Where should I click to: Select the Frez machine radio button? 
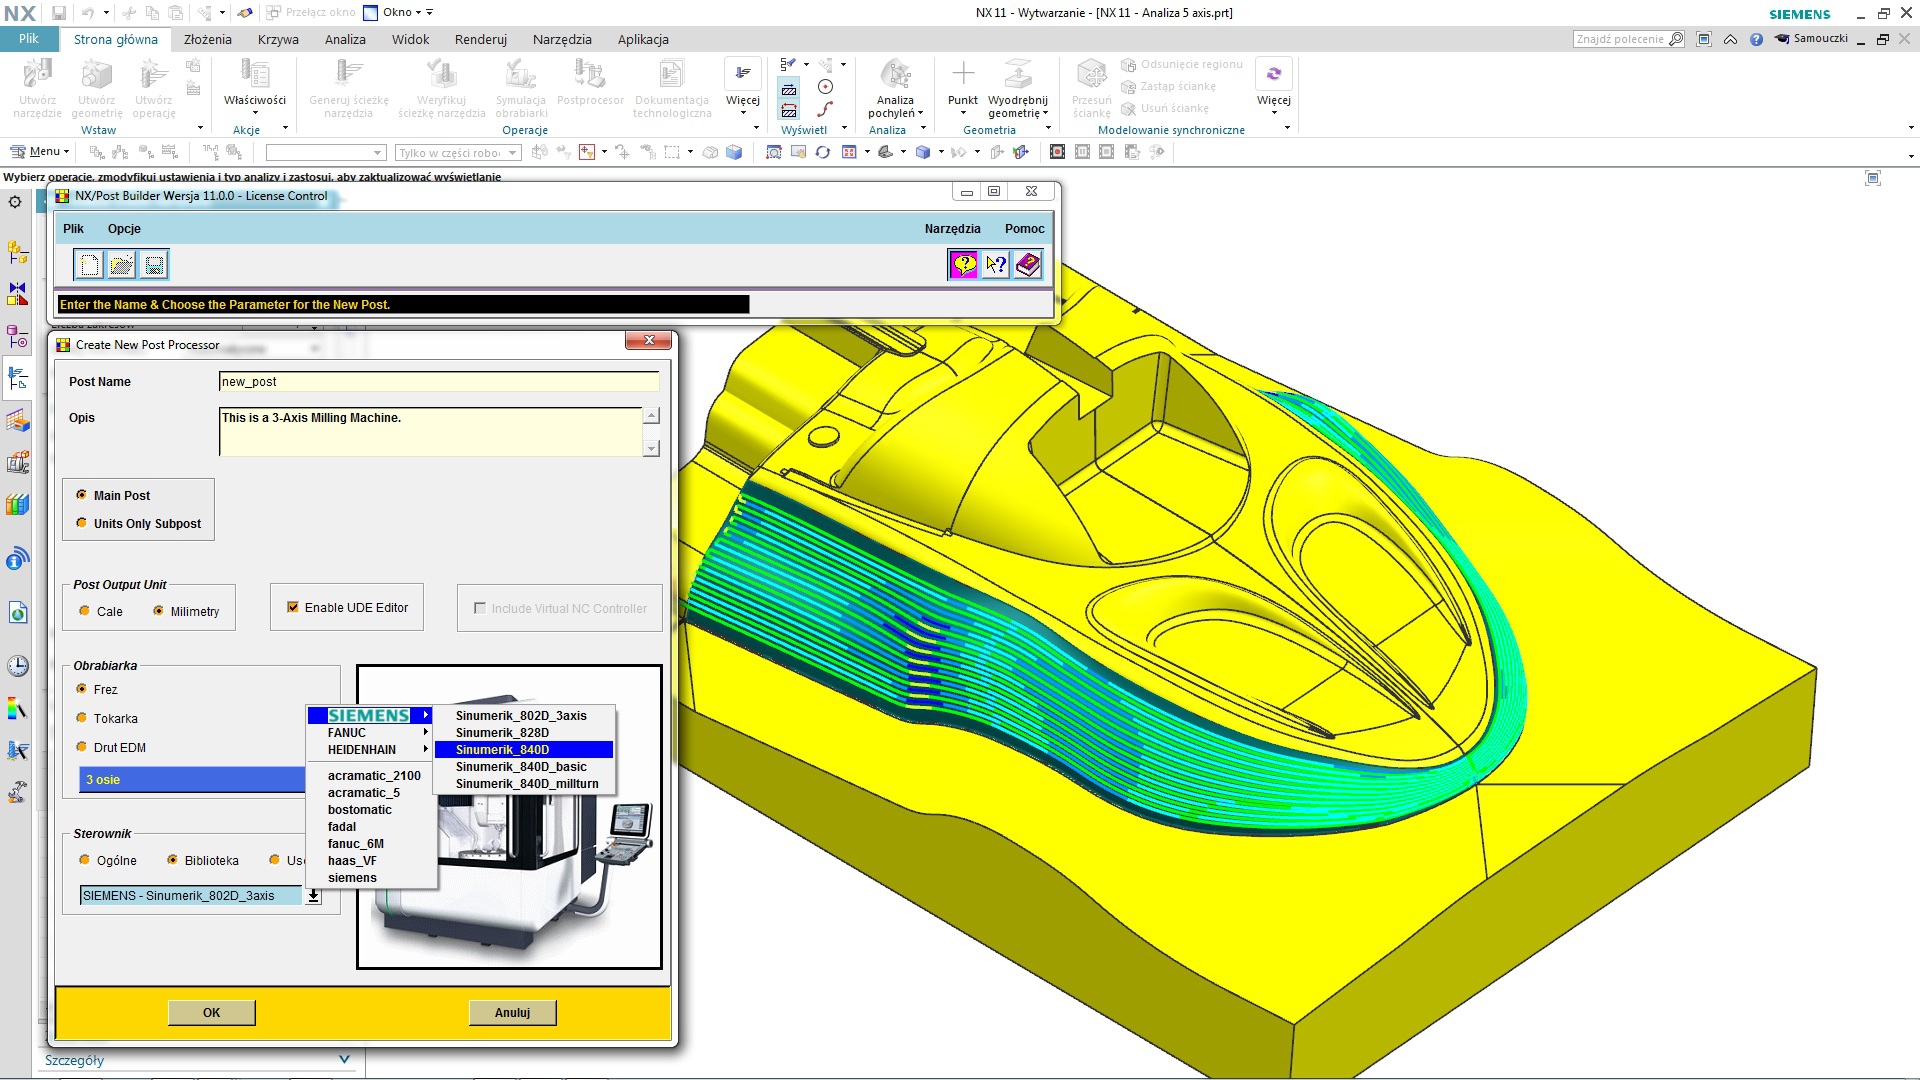point(82,689)
